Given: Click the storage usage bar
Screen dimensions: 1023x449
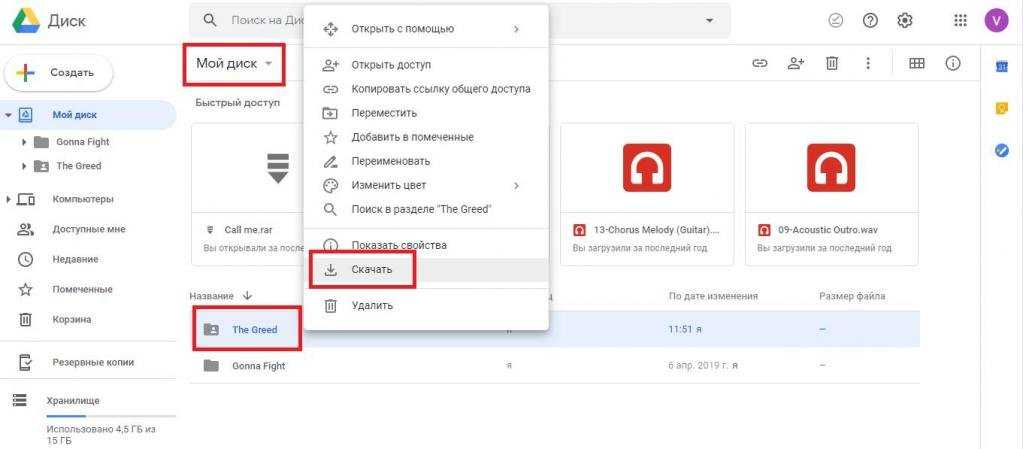Looking at the screenshot, I should (x=110, y=414).
